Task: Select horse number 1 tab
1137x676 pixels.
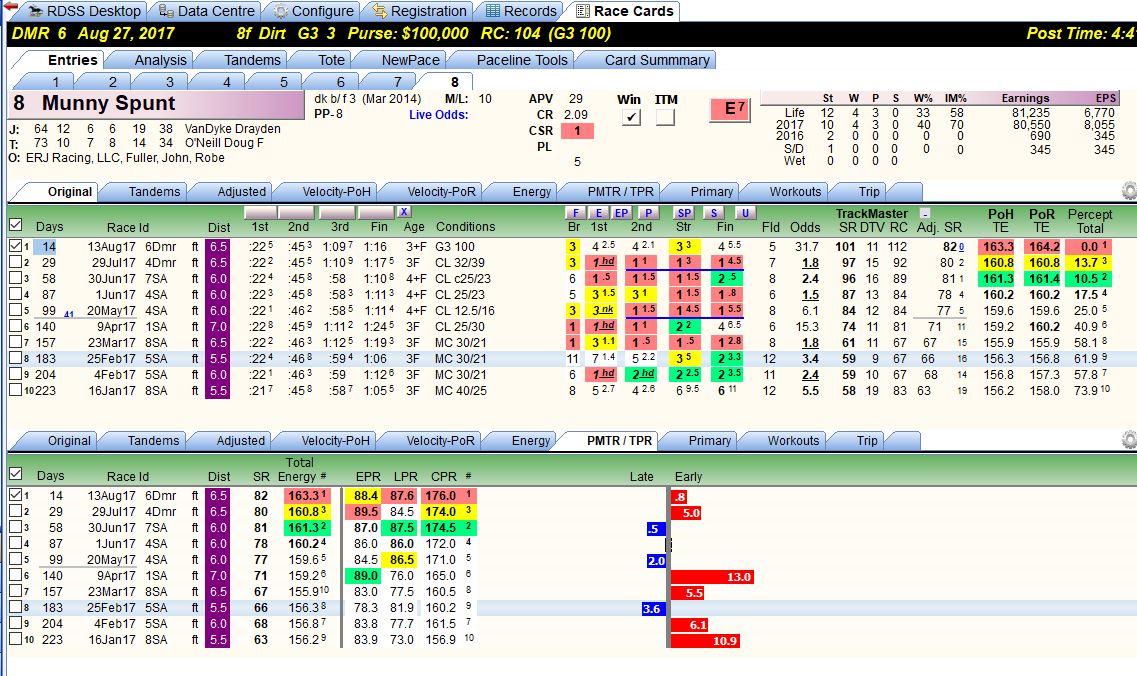Action: click(55, 81)
